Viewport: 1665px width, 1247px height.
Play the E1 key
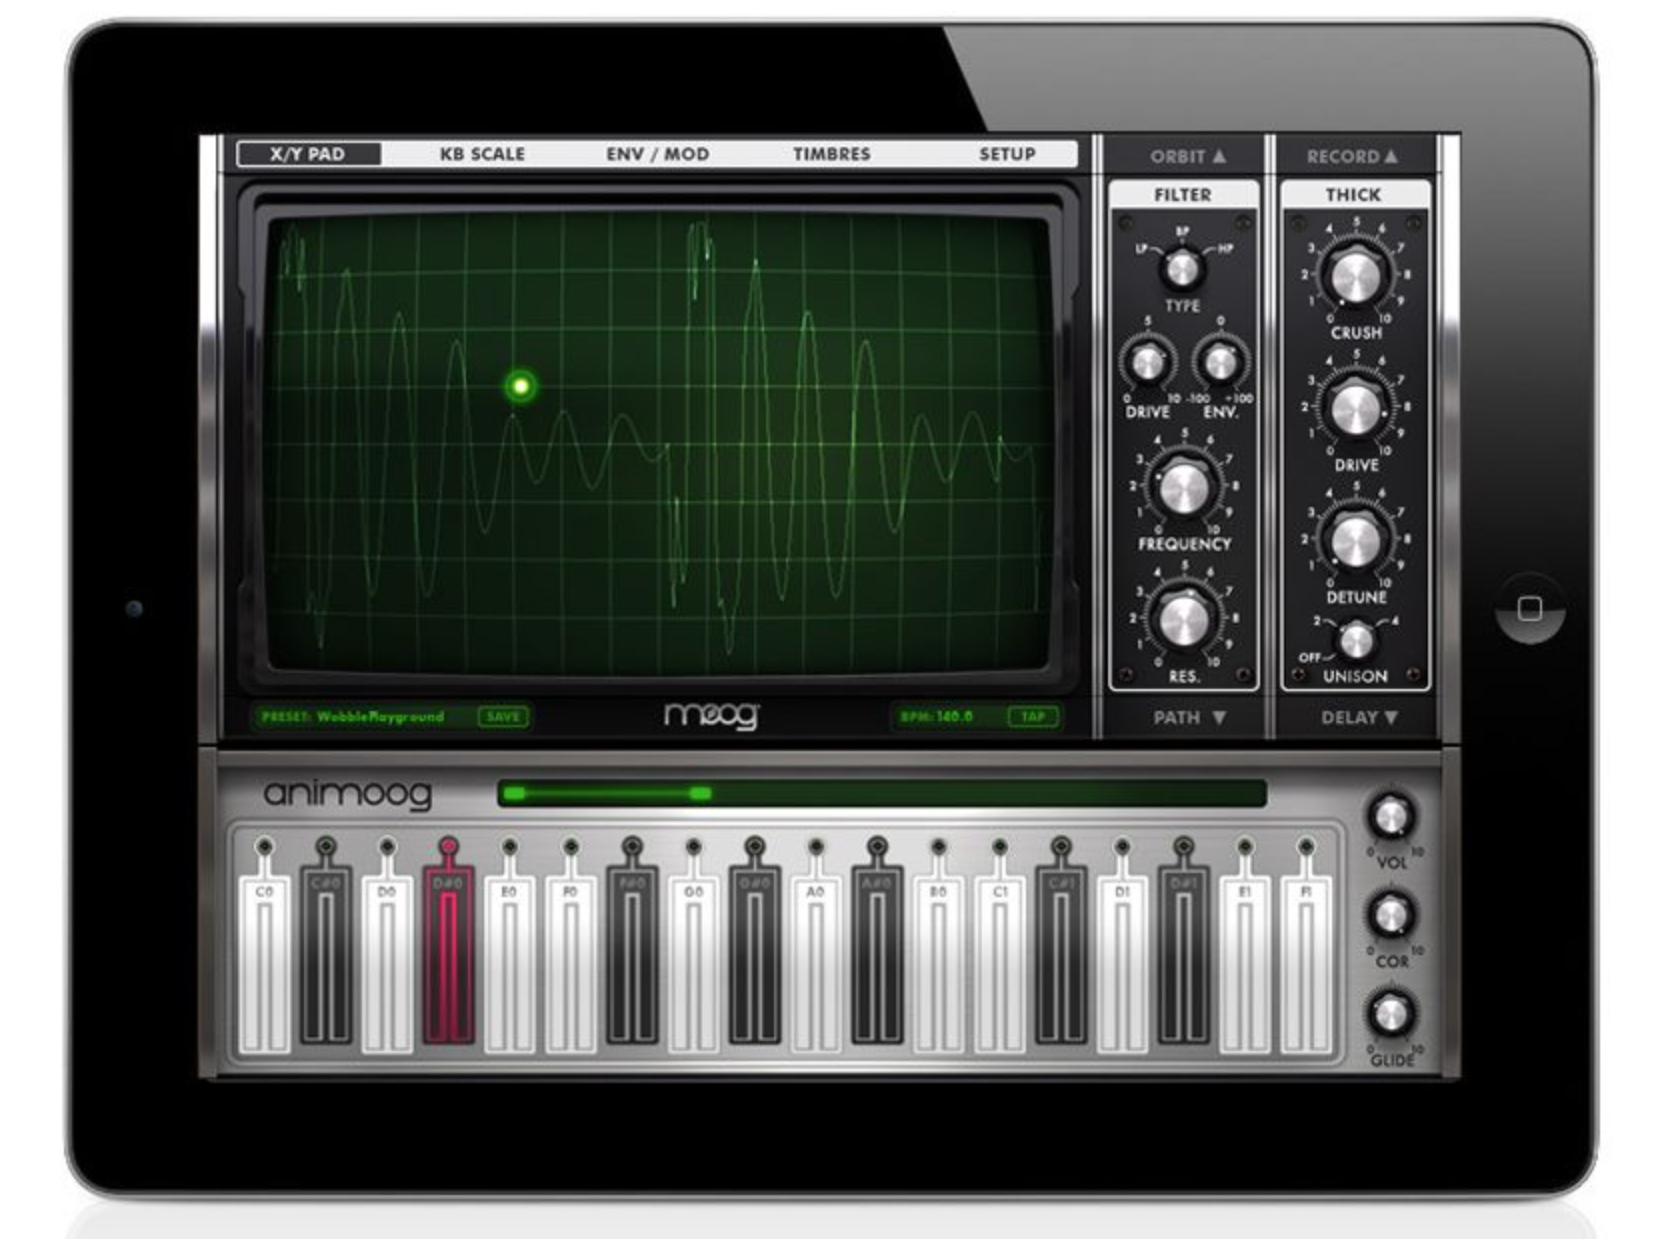1245,962
